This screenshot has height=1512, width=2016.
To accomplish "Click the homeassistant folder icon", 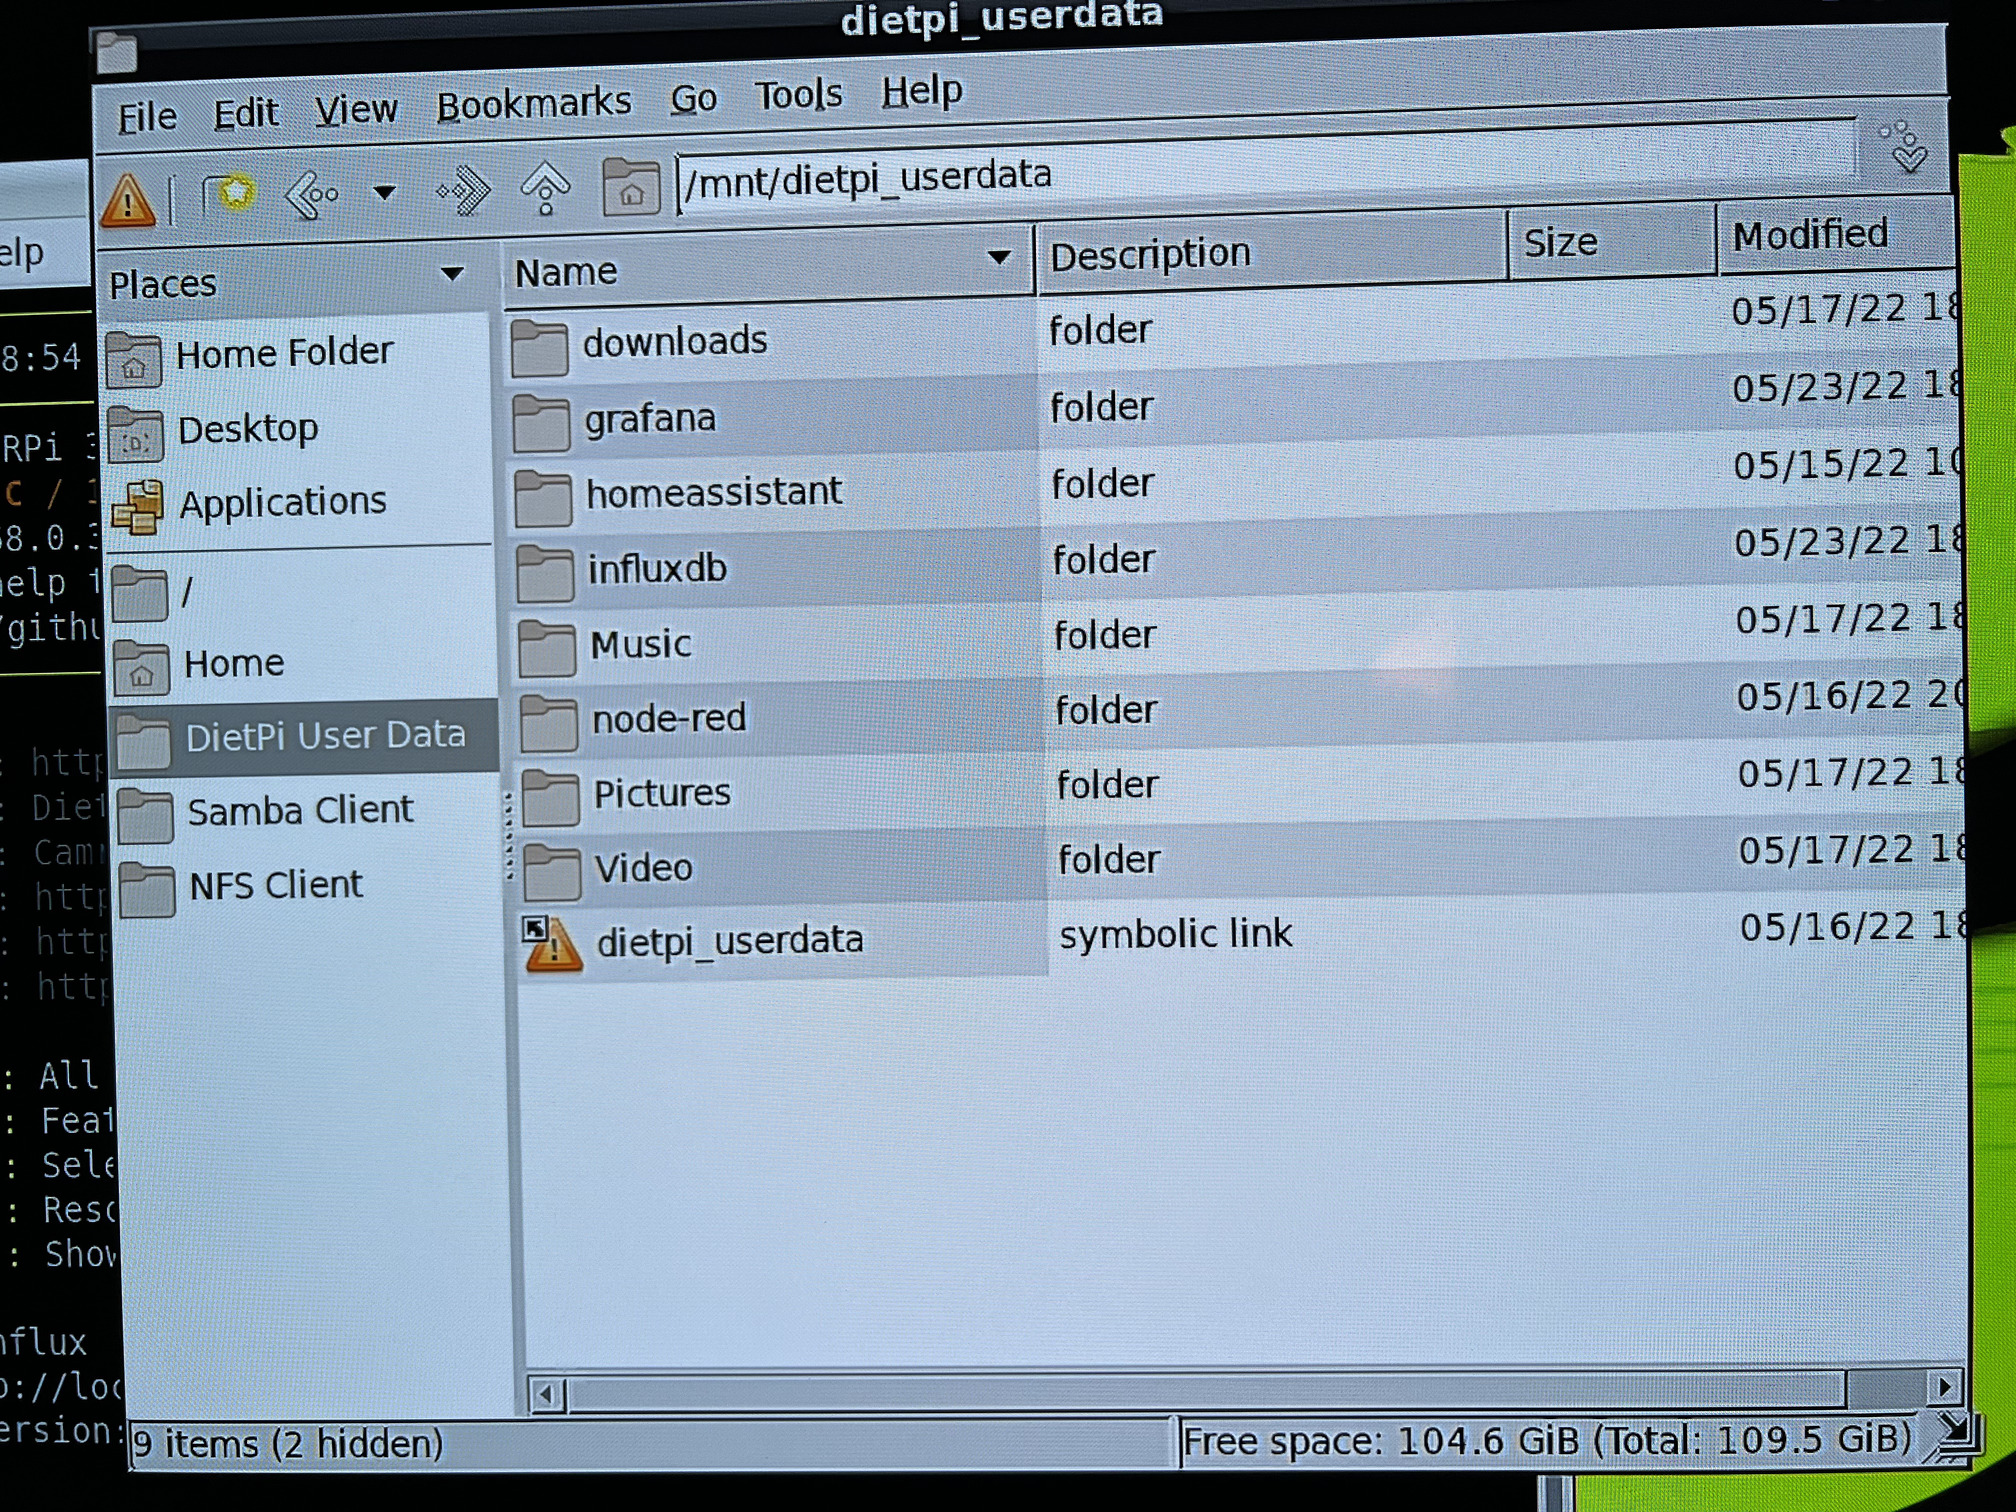I will click(543, 498).
